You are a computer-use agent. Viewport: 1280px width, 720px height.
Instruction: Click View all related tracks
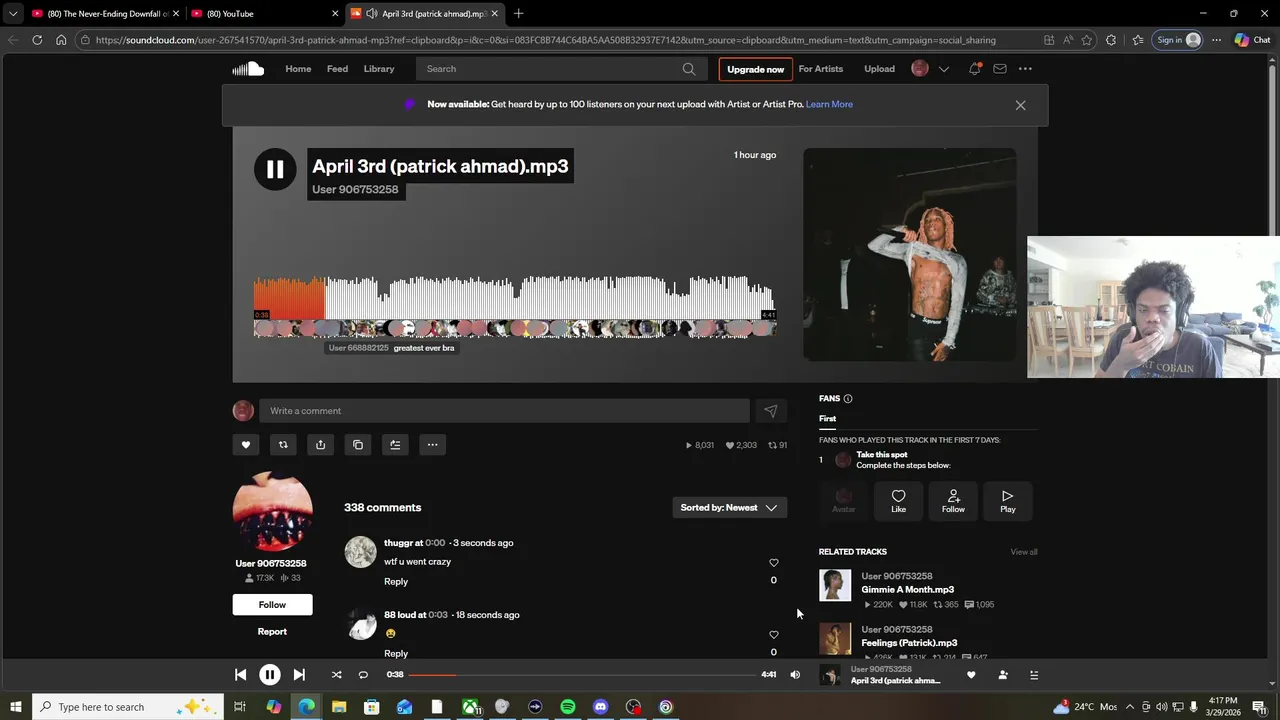coord(1024,552)
